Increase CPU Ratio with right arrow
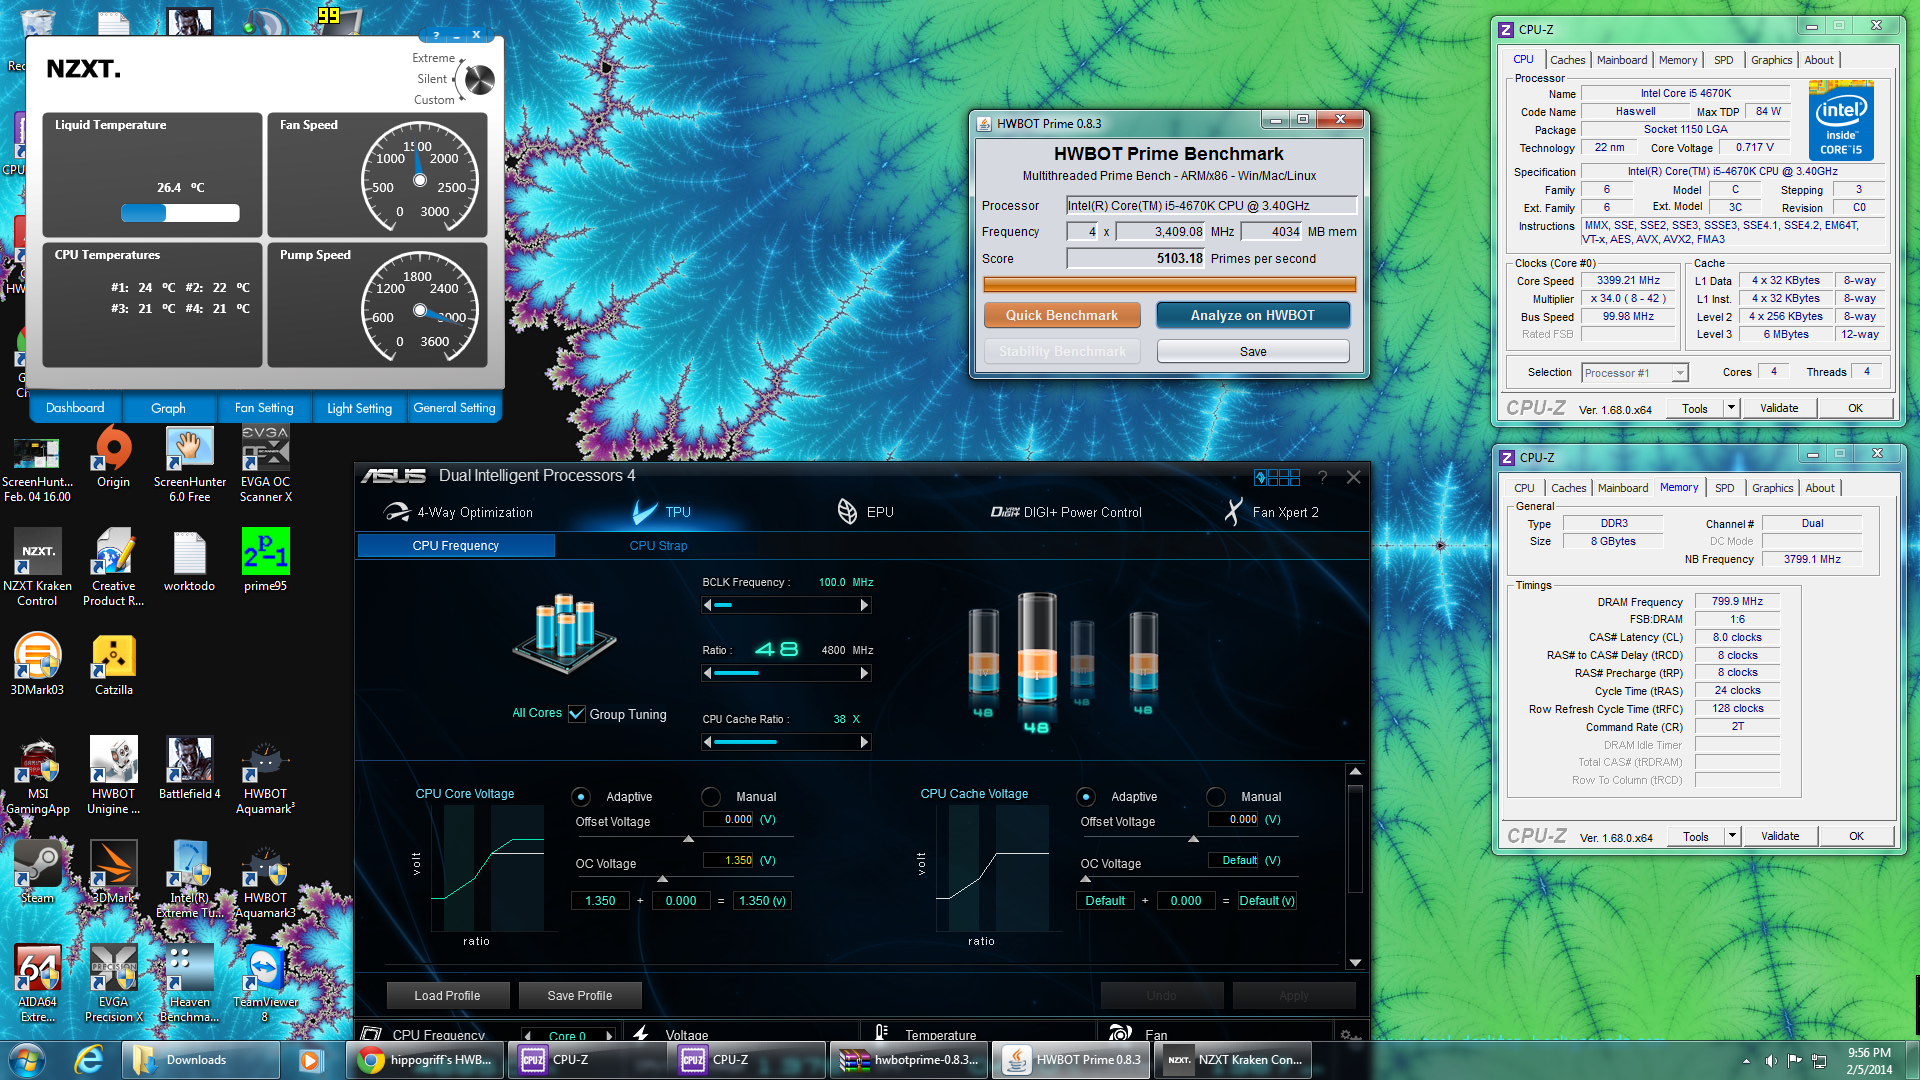The width and height of the screenshot is (1920, 1080). tap(864, 673)
